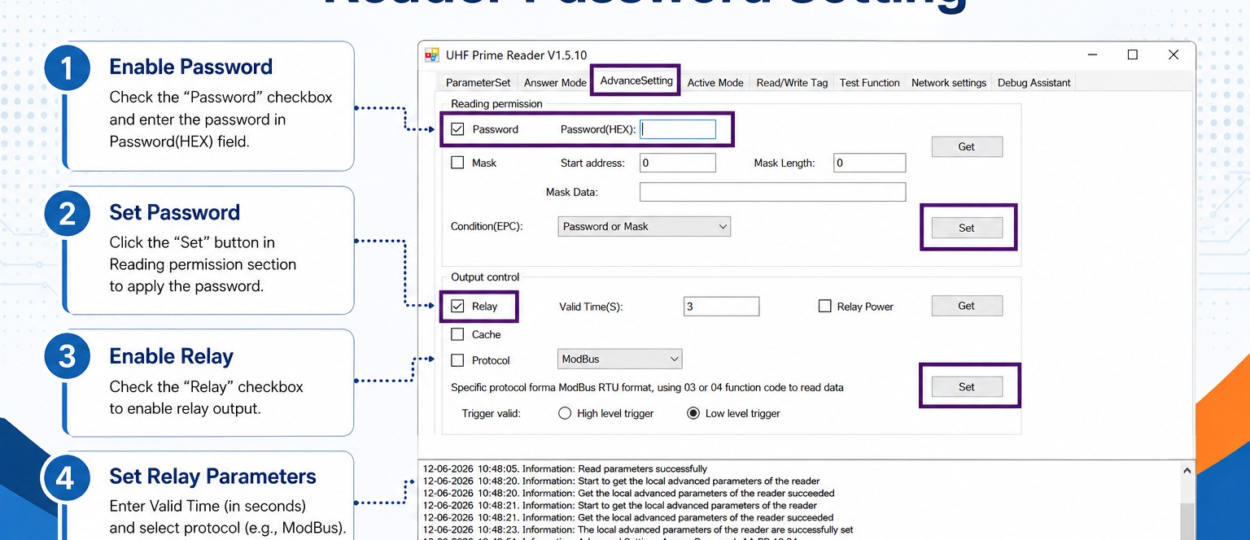Open the Condition(EPC) dropdown

pyautogui.click(x=644, y=226)
